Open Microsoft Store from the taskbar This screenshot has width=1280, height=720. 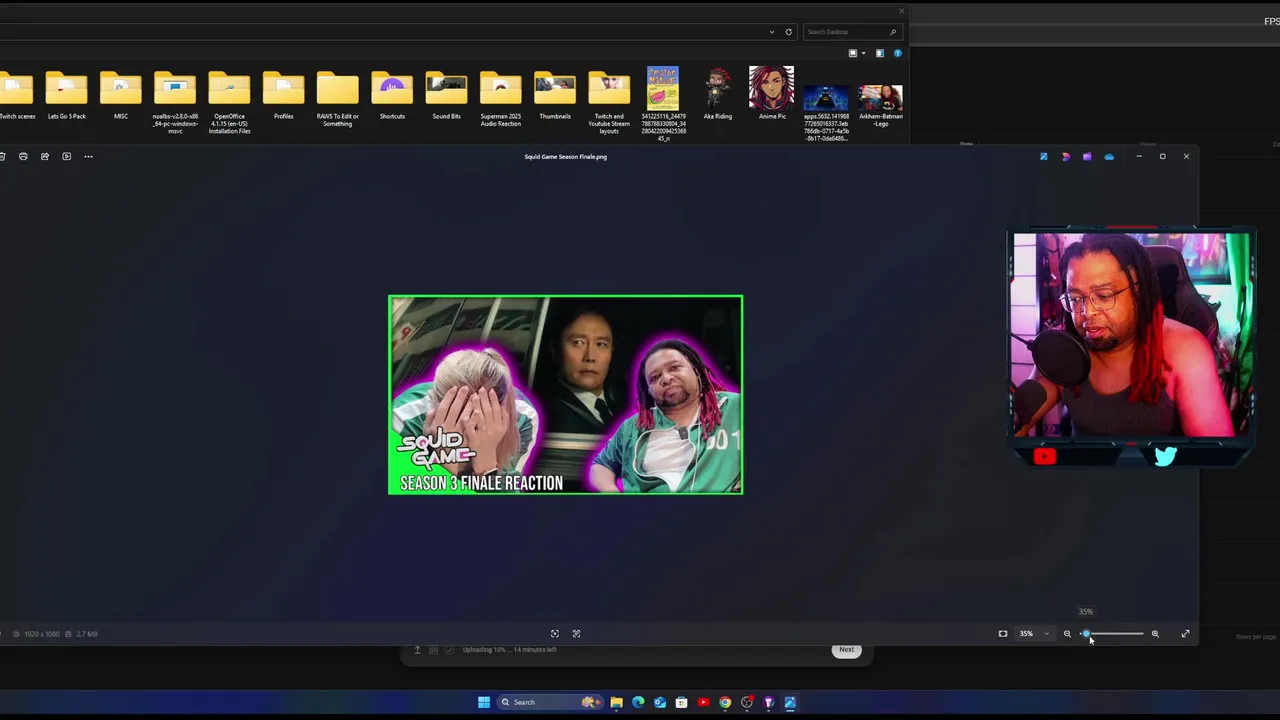[x=681, y=702]
